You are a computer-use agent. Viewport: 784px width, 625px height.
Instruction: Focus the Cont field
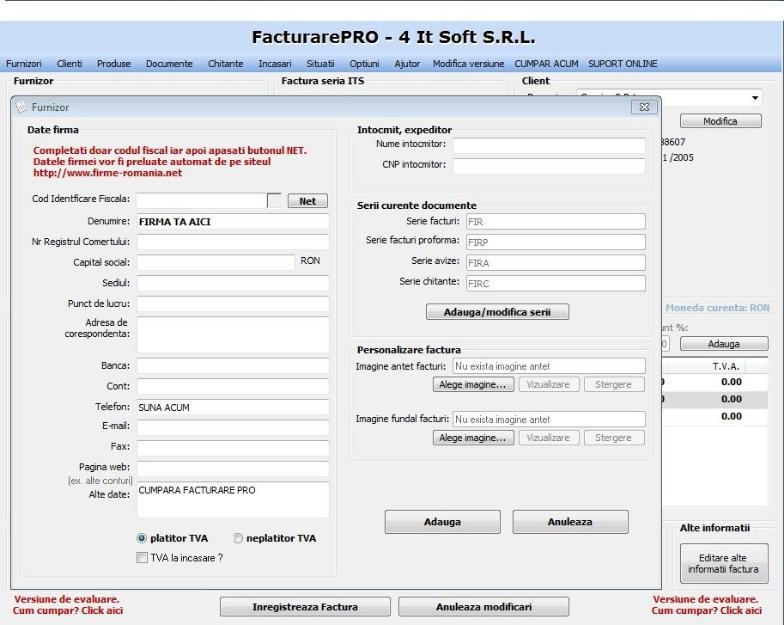coord(232,386)
